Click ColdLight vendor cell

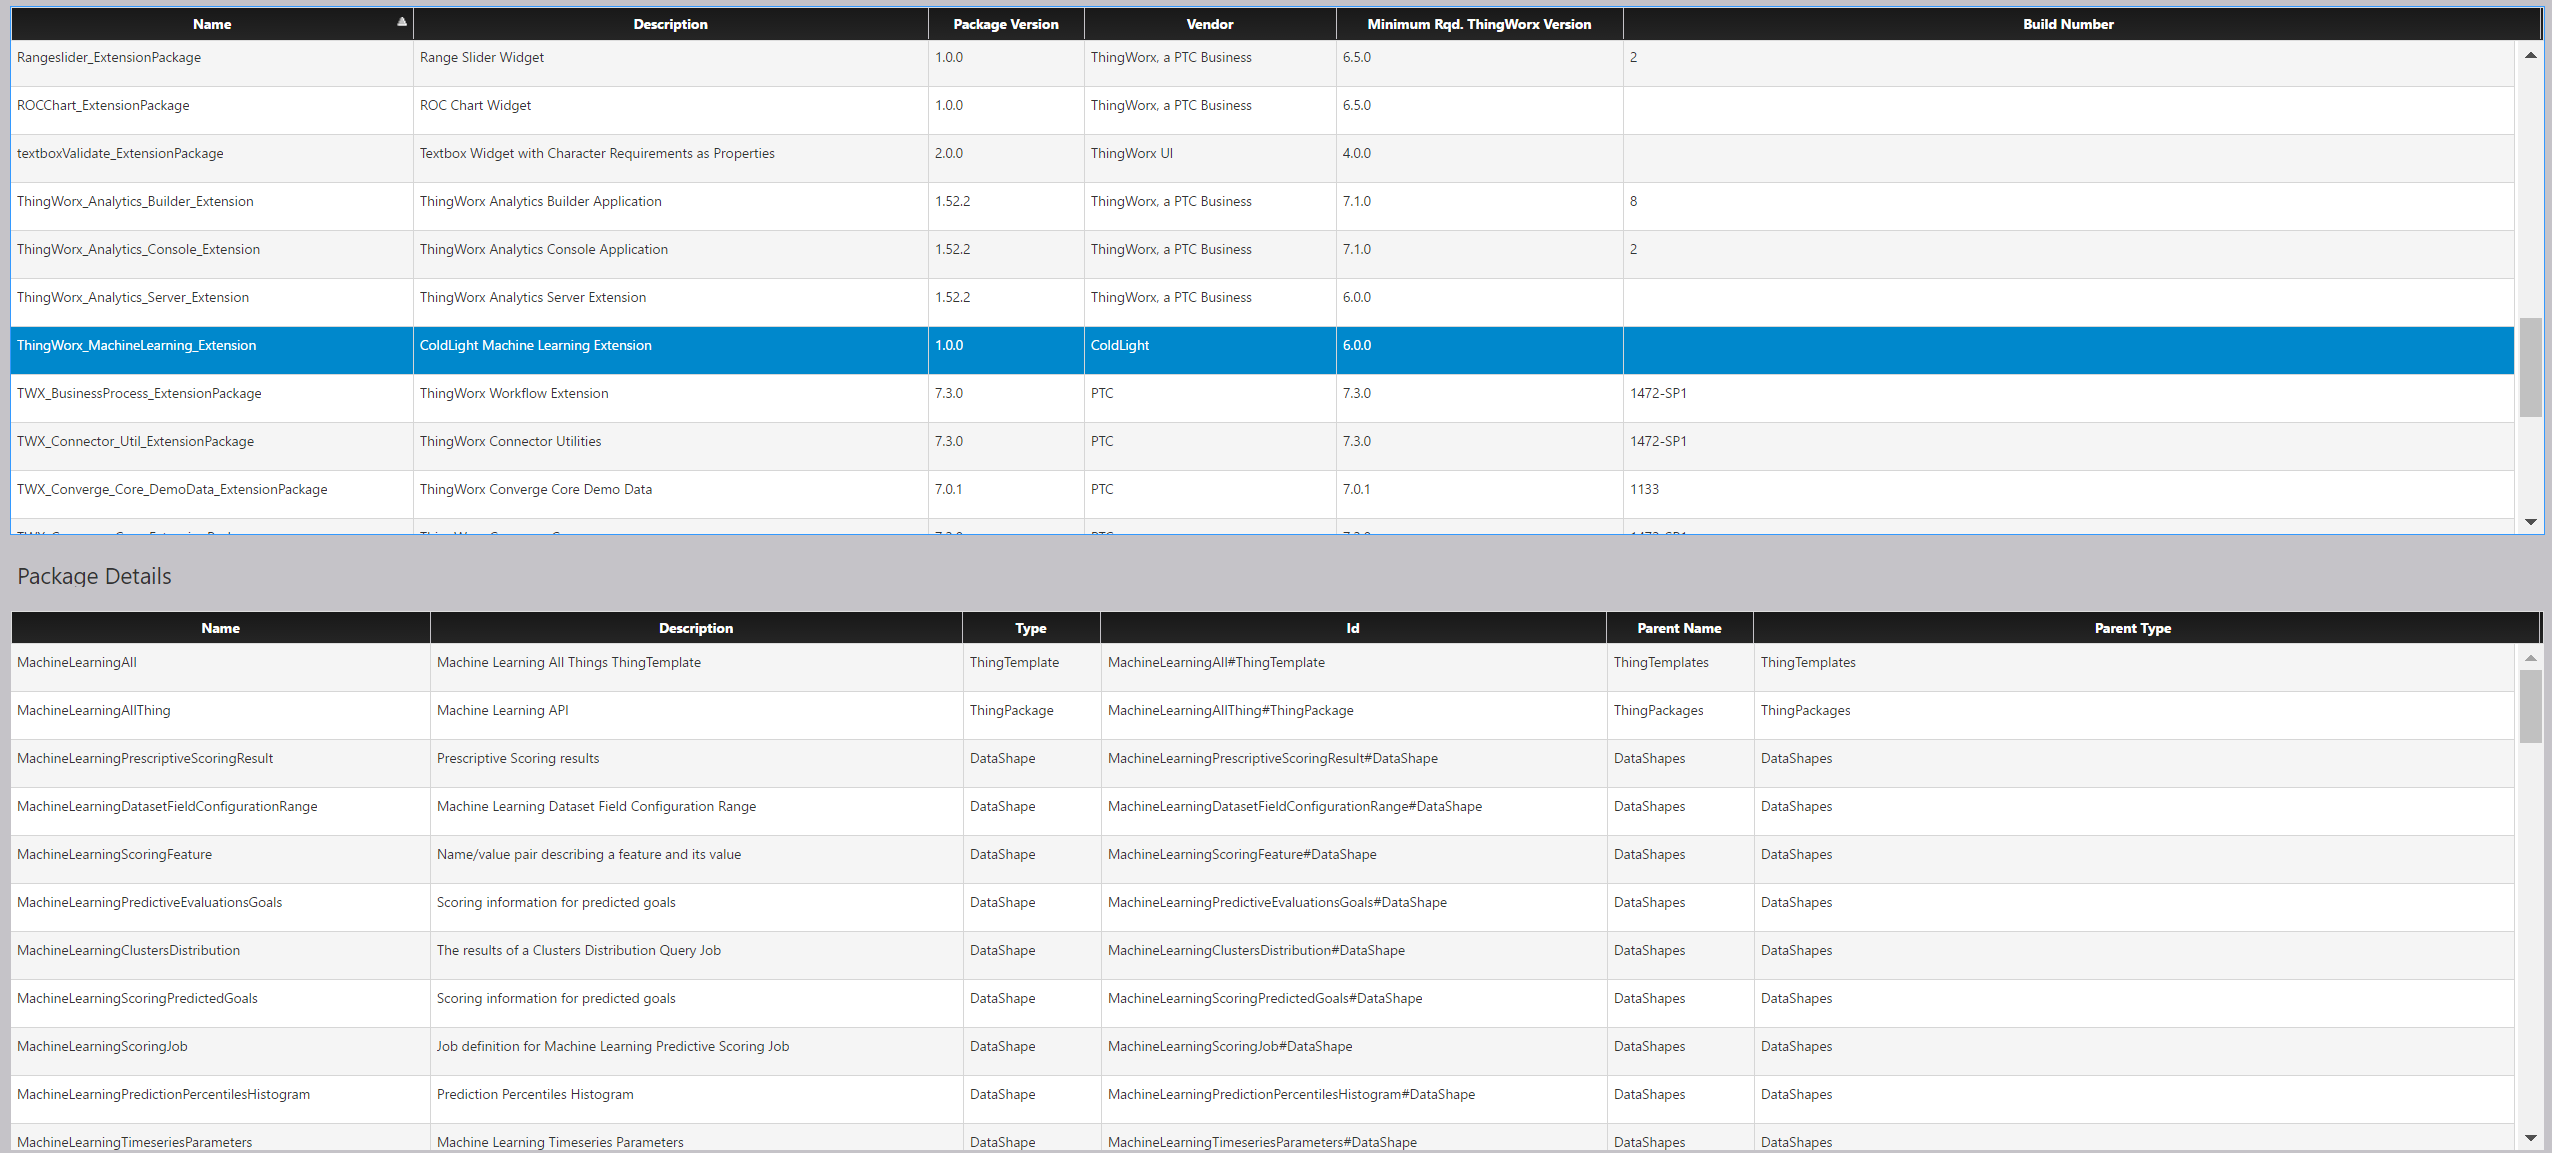click(1210, 351)
